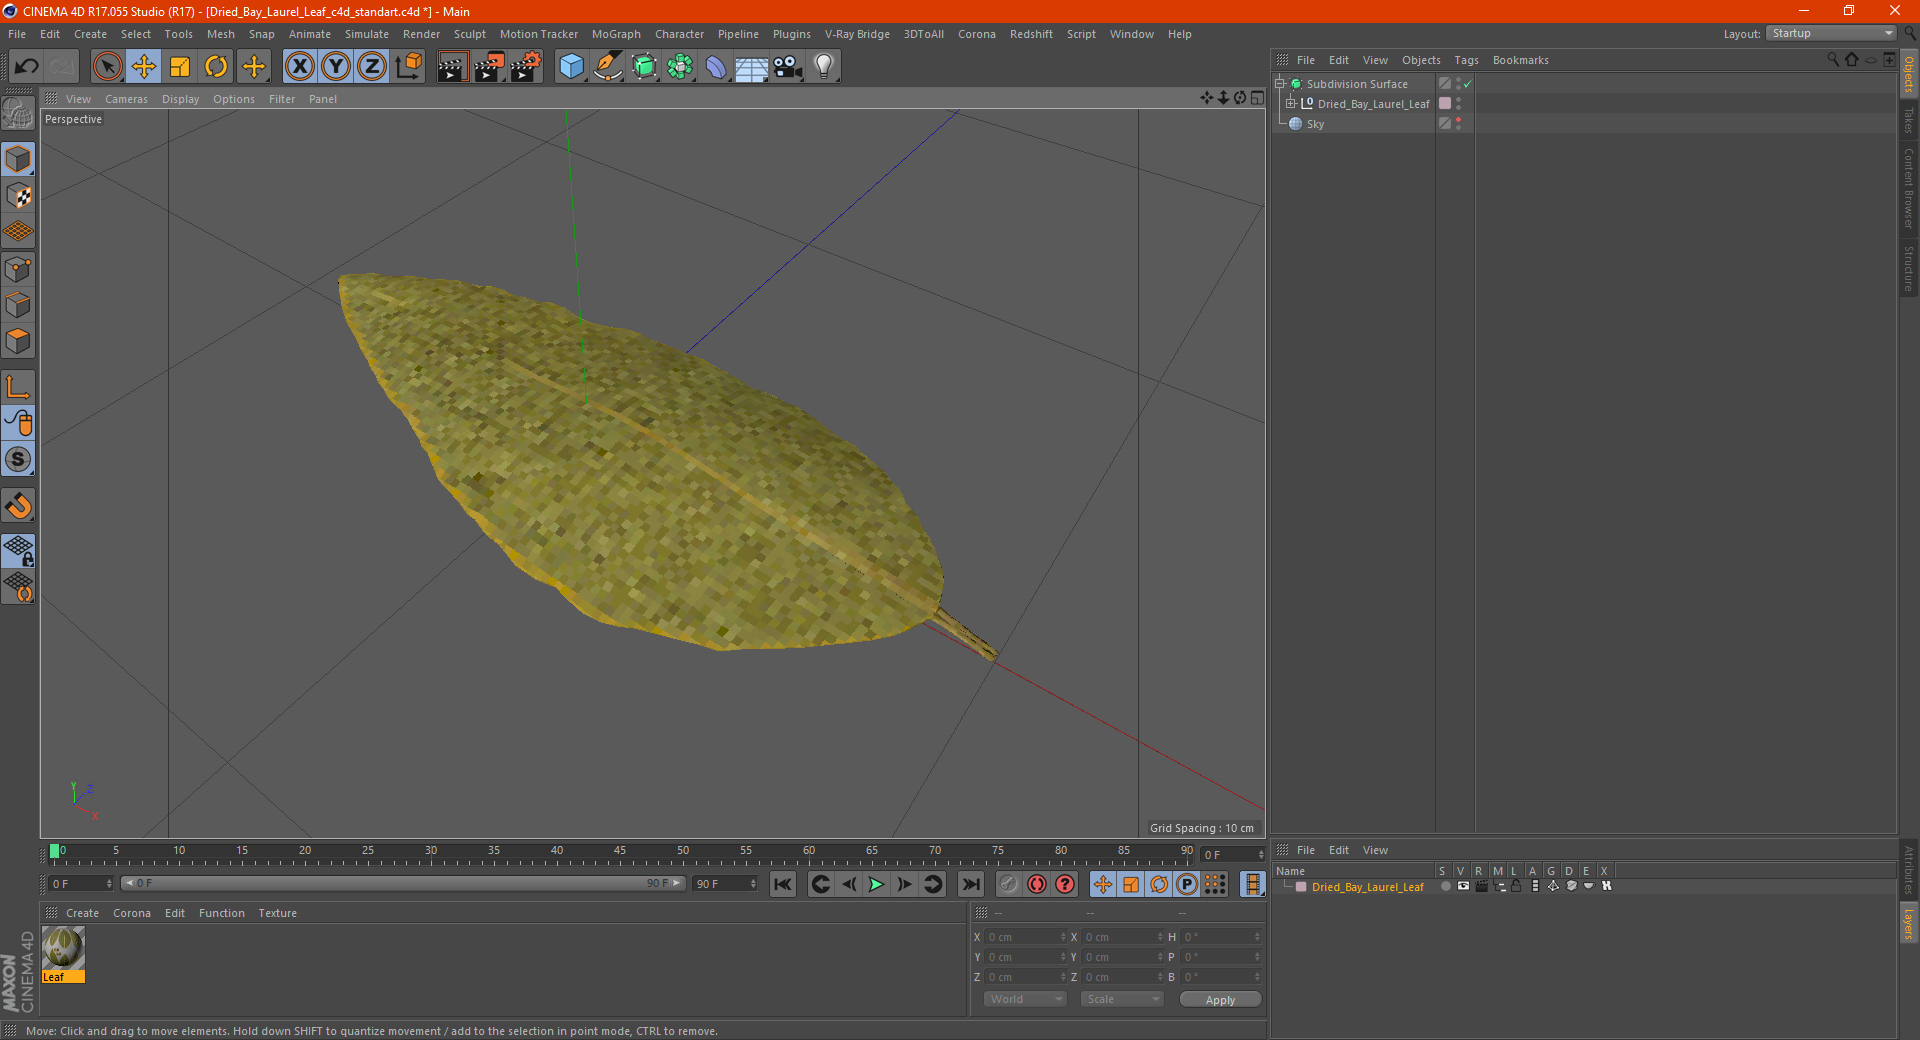Go to end of animation

970,884
